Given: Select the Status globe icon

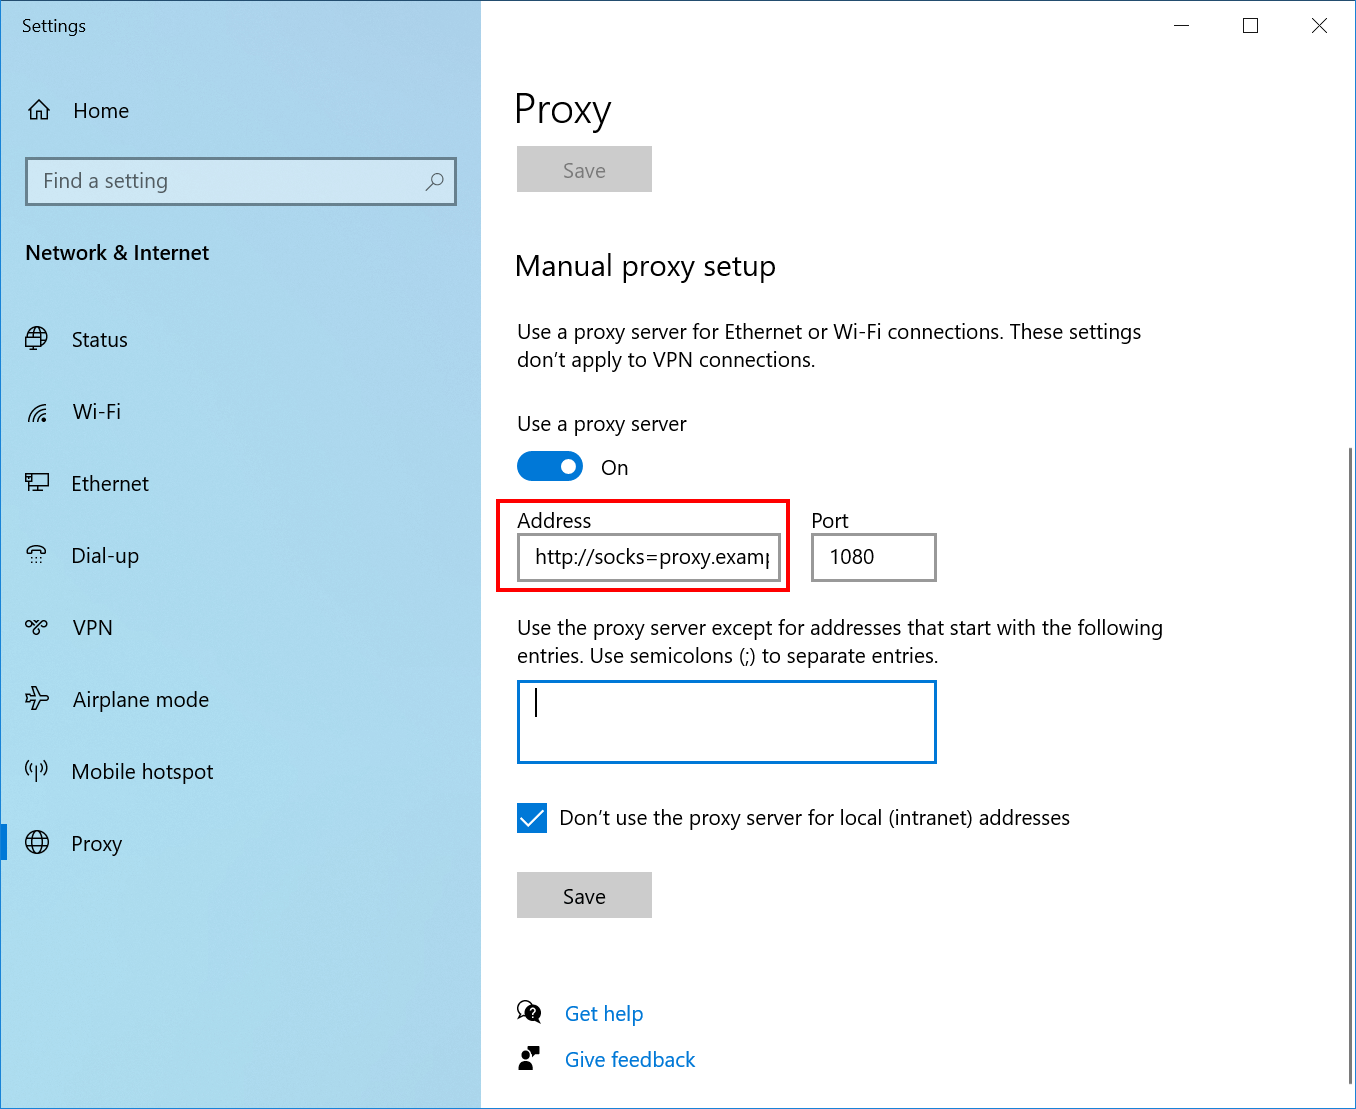Looking at the screenshot, I should [37, 339].
